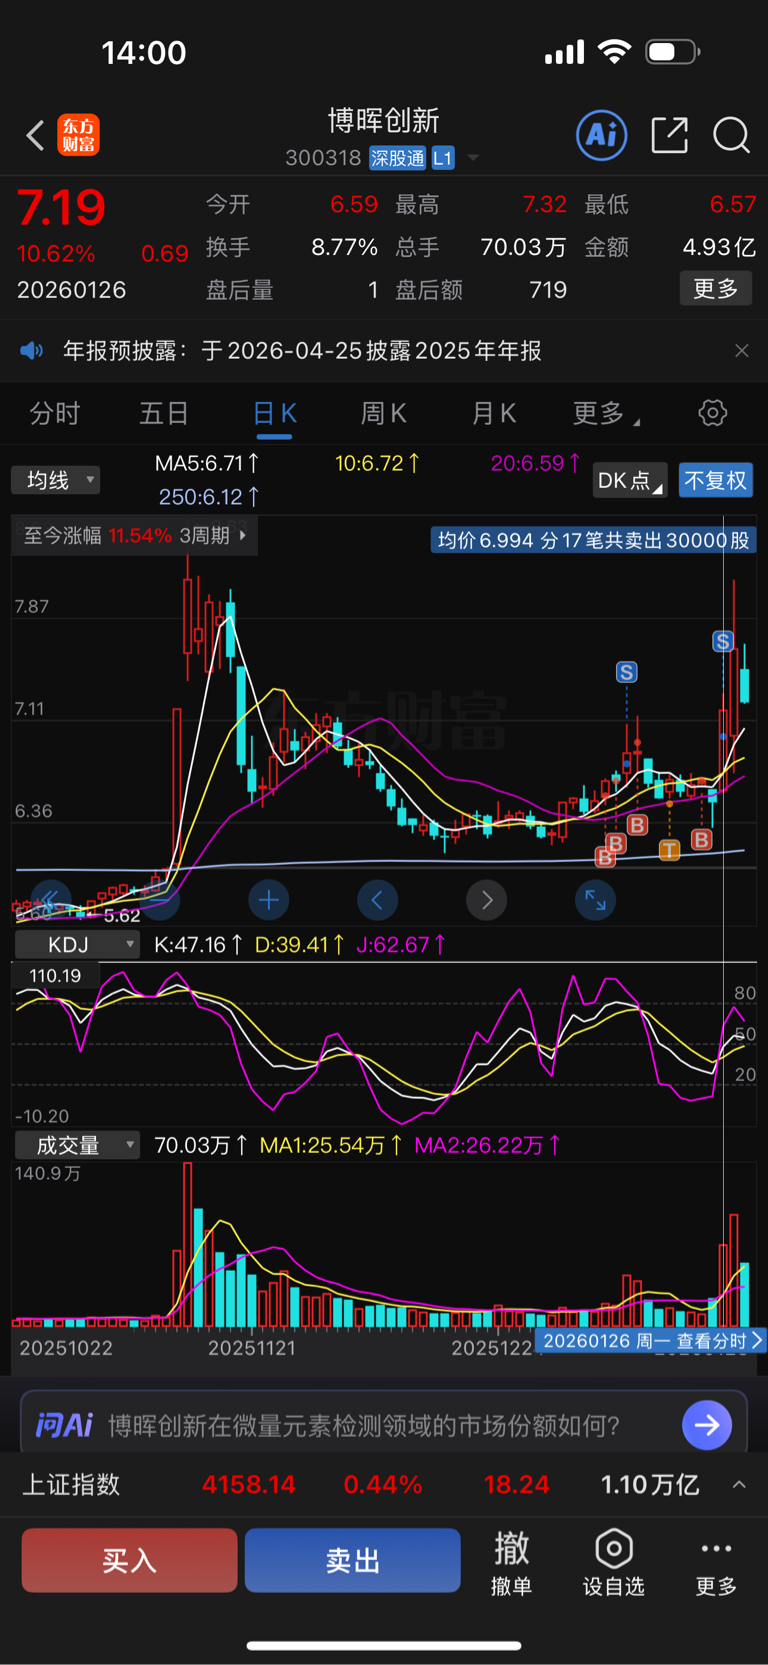Open the 成交量 indicator dropdown
Image resolution: width=768 pixels, height=1665 pixels.
pos(77,1145)
